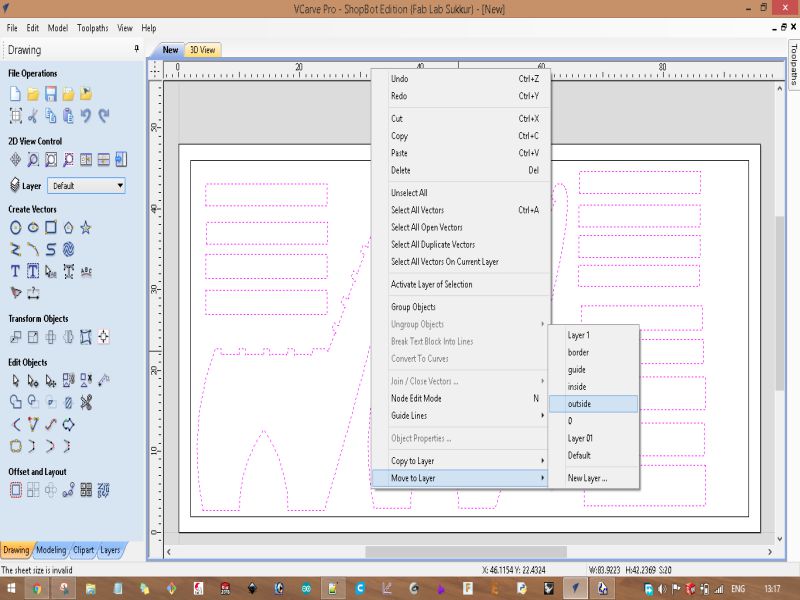Open the View menu
This screenshot has width=800, height=600.
click(x=125, y=28)
